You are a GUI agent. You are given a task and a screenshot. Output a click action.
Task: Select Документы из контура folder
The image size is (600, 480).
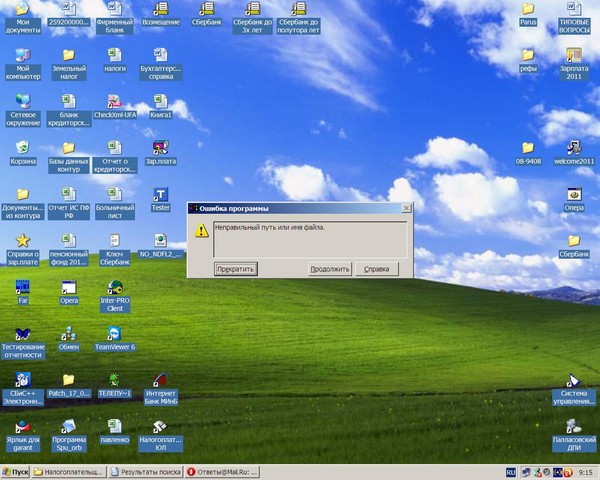click(23, 203)
